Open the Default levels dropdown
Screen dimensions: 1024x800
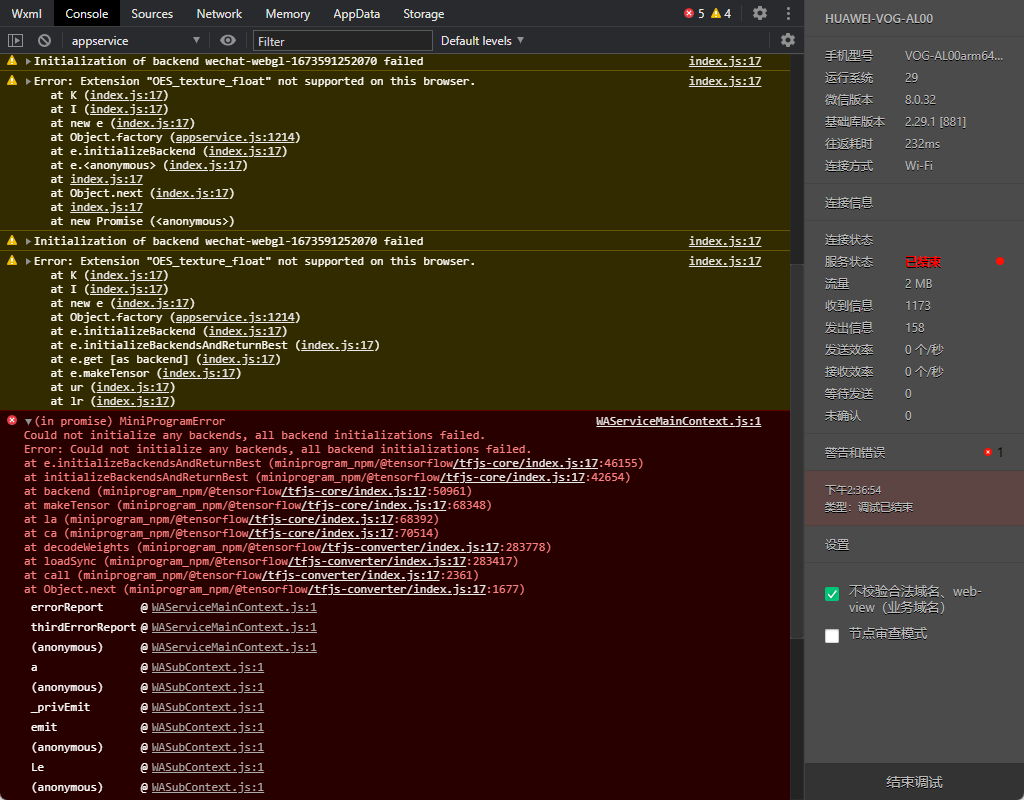[x=482, y=40]
